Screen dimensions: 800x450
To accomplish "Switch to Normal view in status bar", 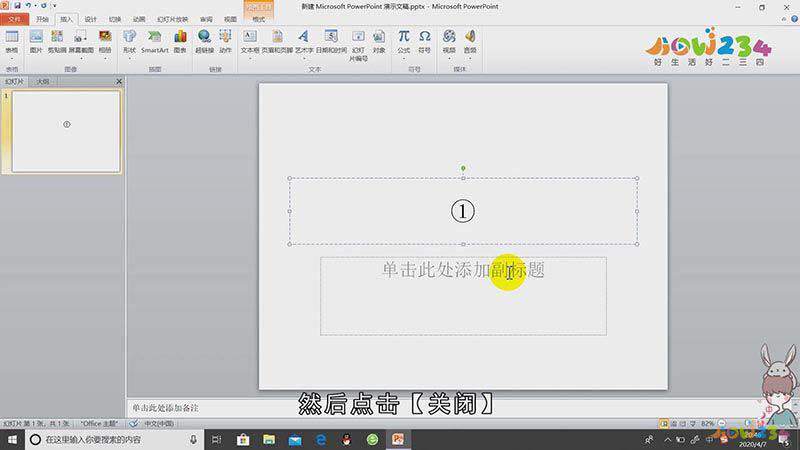I will 664,423.
